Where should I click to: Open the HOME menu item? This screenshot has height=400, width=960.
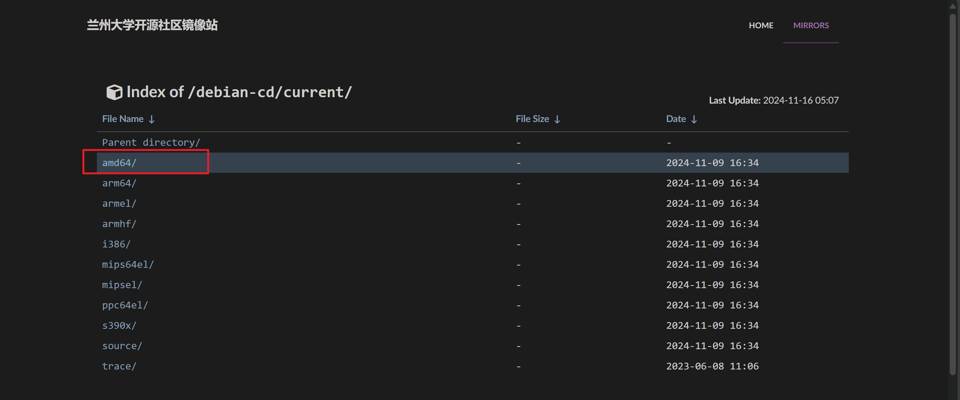tap(761, 25)
